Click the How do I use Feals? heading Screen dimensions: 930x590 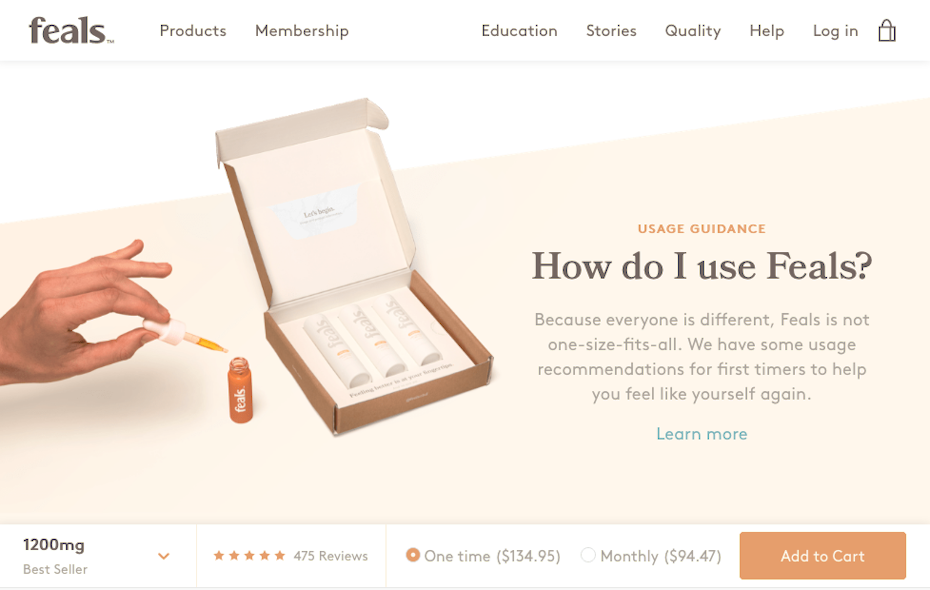(x=702, y=266)
